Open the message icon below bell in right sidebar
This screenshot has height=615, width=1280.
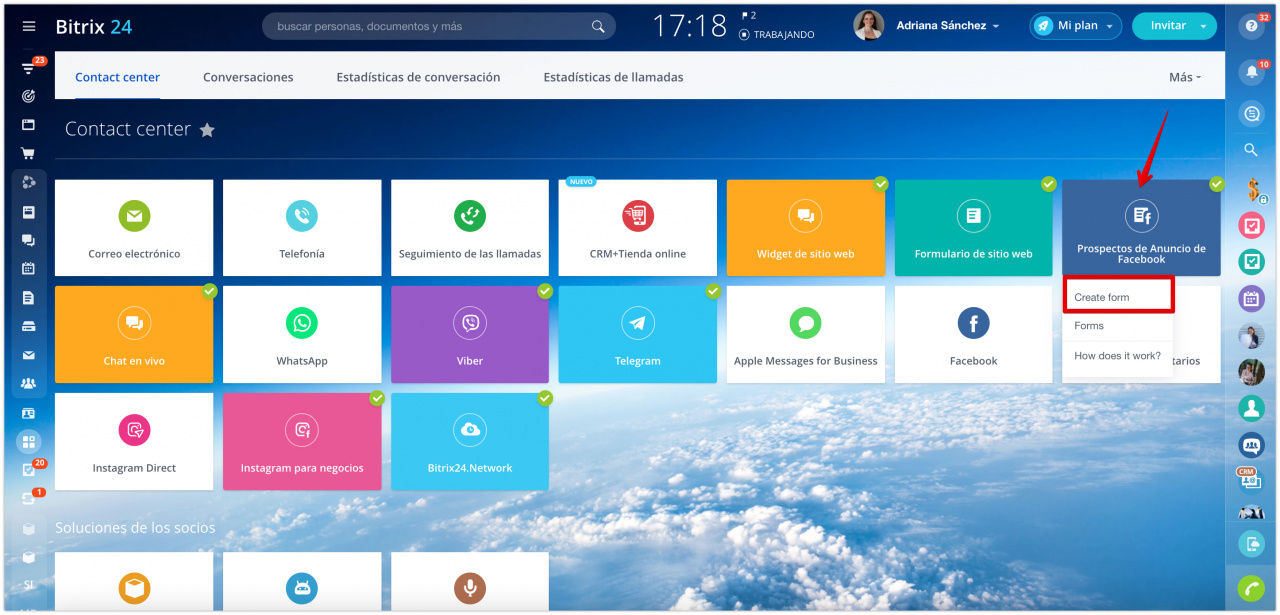[x=1251, y=114]
